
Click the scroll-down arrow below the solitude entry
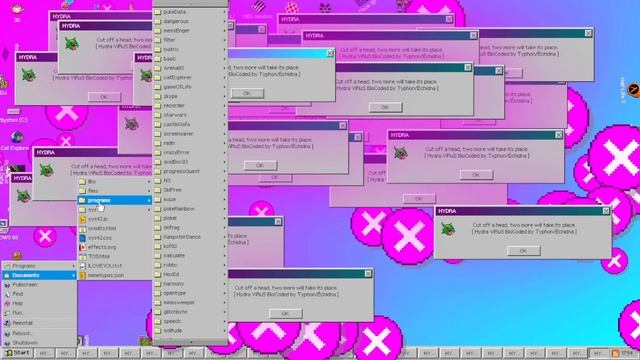pos(190,341)
